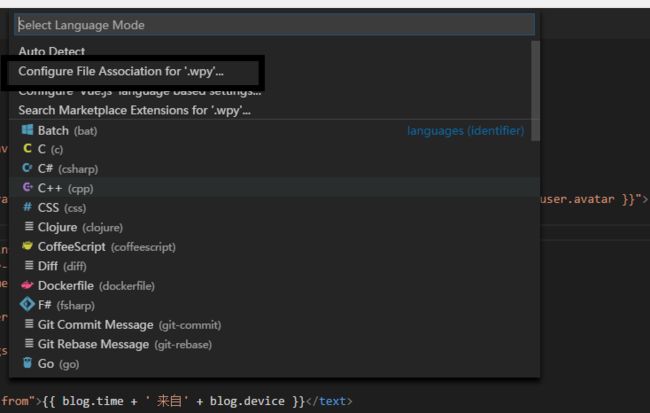Pick the F# diamond icon

coord(27,305)
